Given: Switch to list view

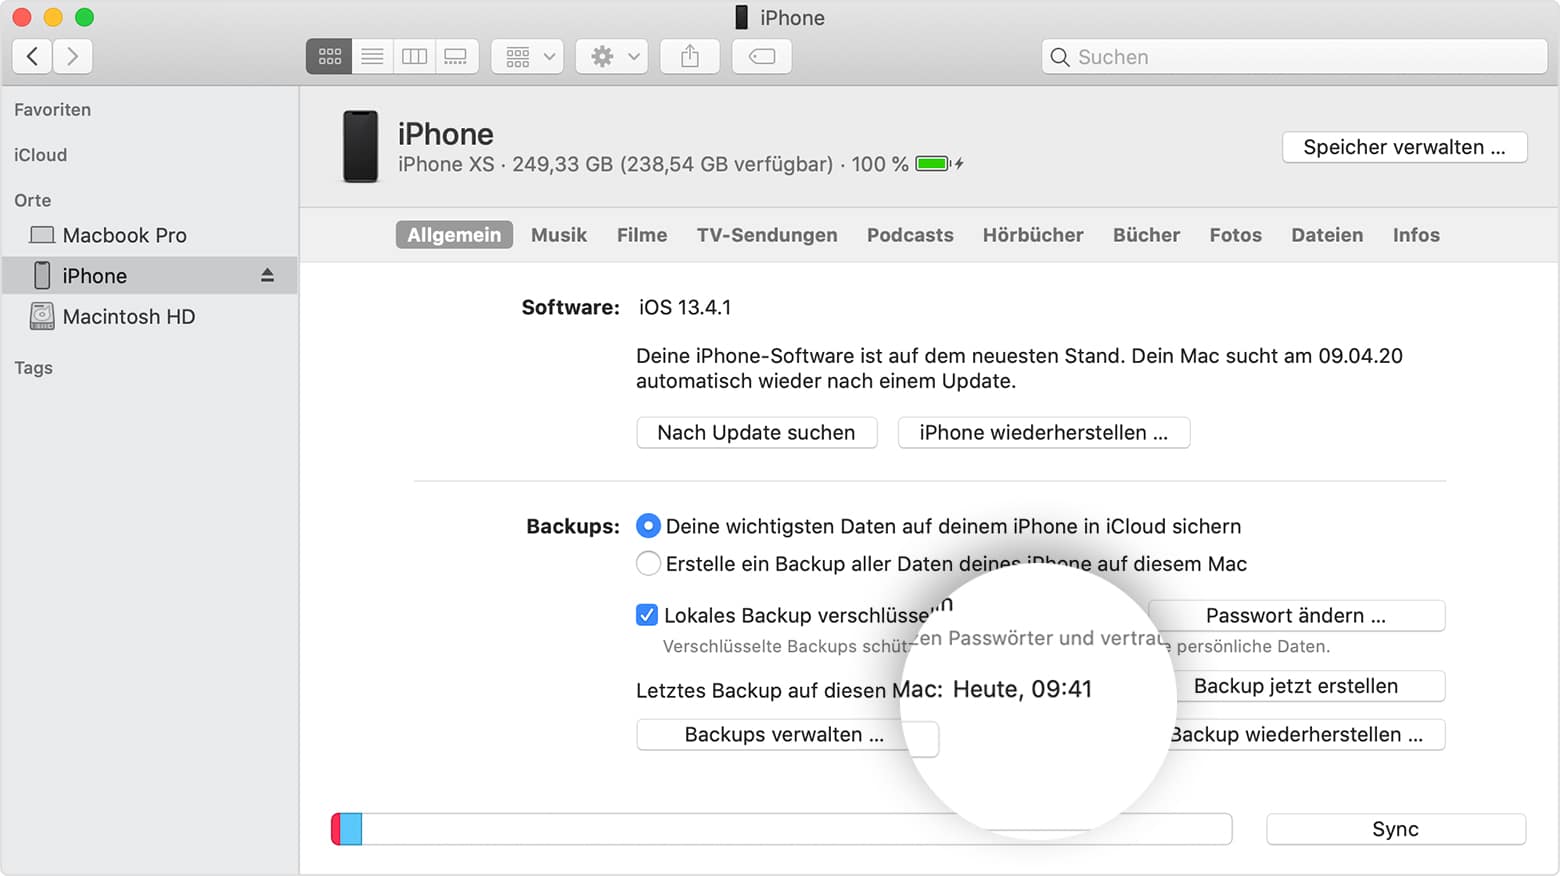Looking at the screenshot, I should pos(372,57).
